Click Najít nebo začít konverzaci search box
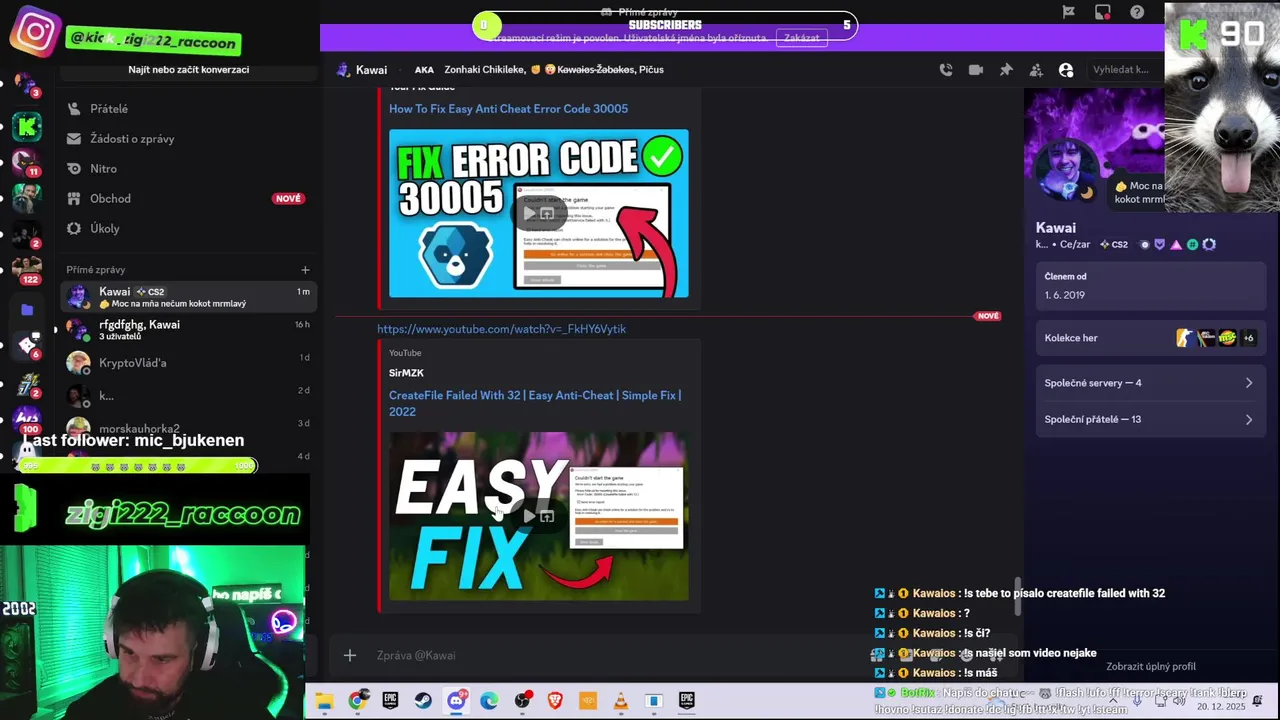This screenshot has height=720, width=1280. [x=188, y=70]
